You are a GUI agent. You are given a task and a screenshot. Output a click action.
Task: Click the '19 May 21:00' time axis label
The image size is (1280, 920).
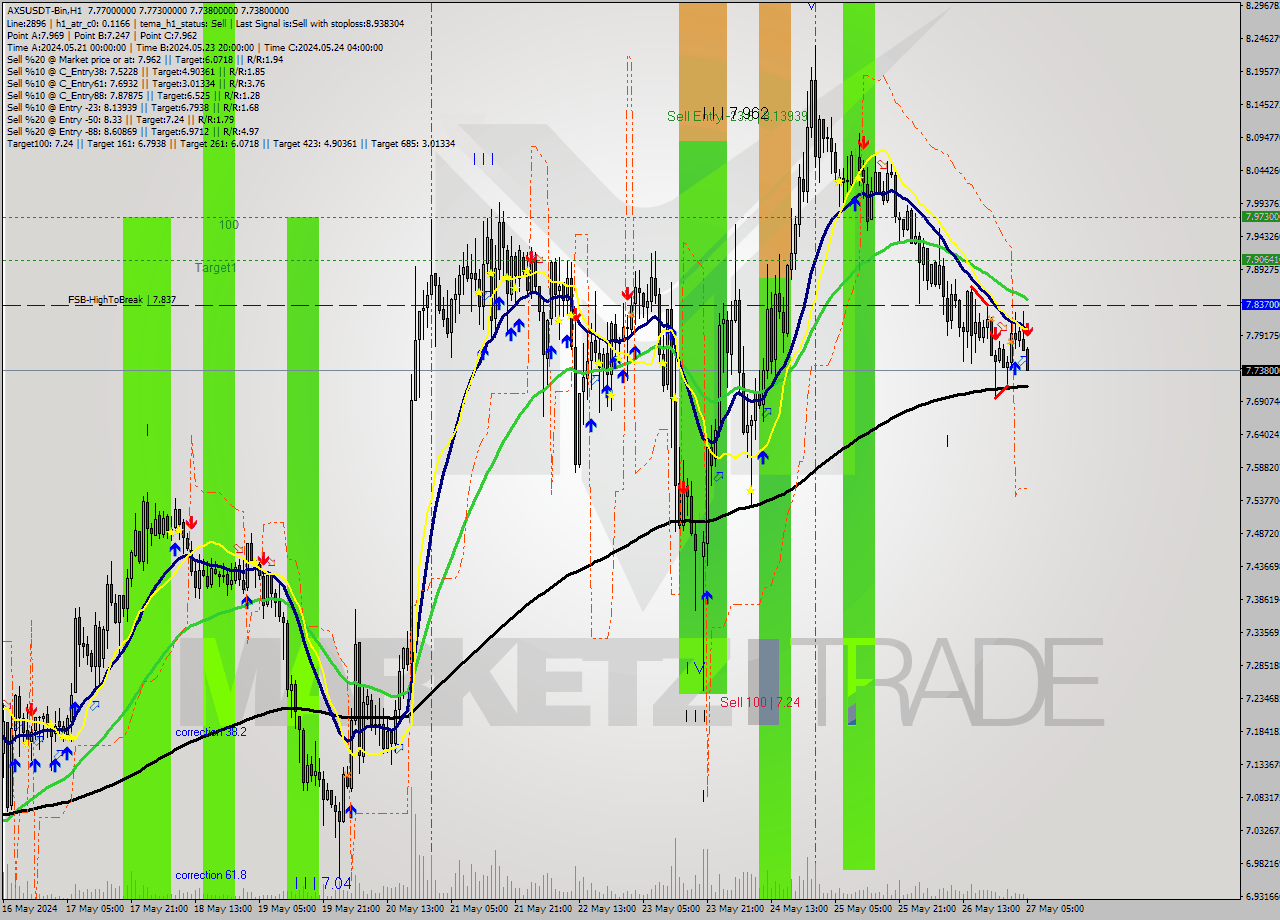(x=350, y=909)
